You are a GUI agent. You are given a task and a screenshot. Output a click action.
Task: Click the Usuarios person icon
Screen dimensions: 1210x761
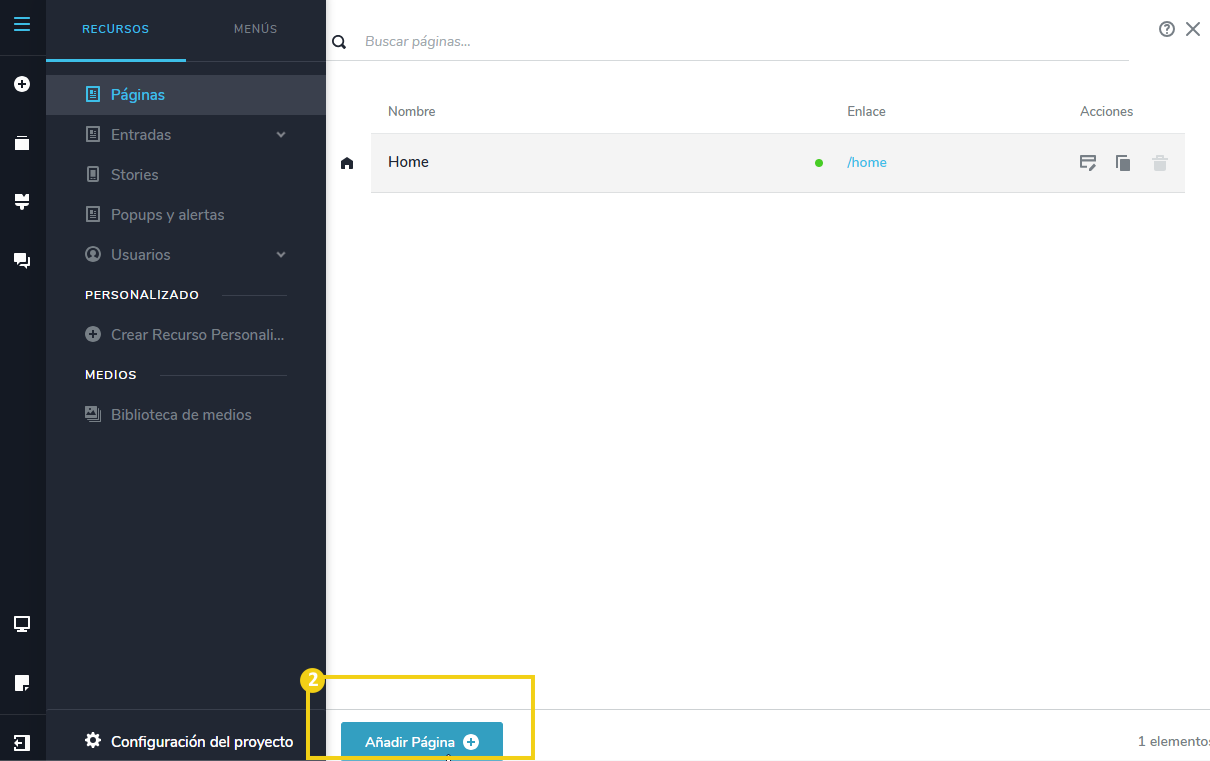[93, 255]
